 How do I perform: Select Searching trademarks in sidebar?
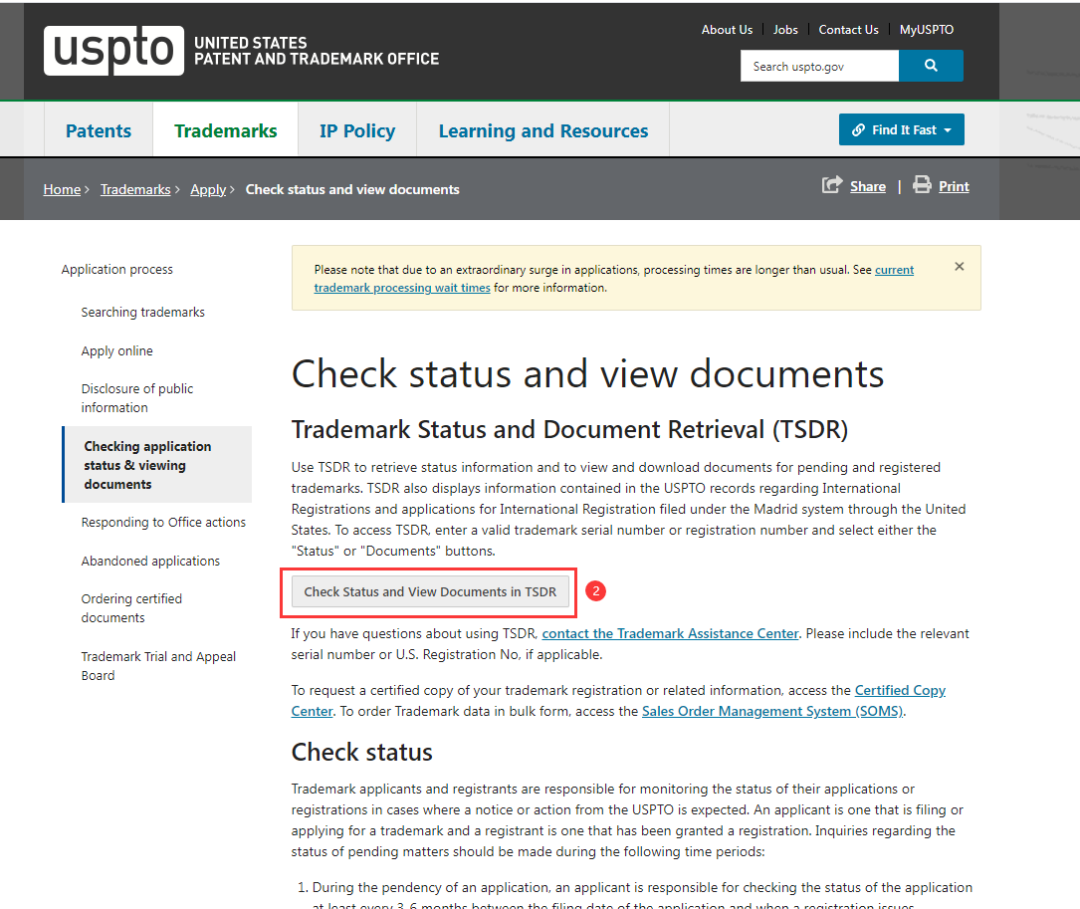143,312
